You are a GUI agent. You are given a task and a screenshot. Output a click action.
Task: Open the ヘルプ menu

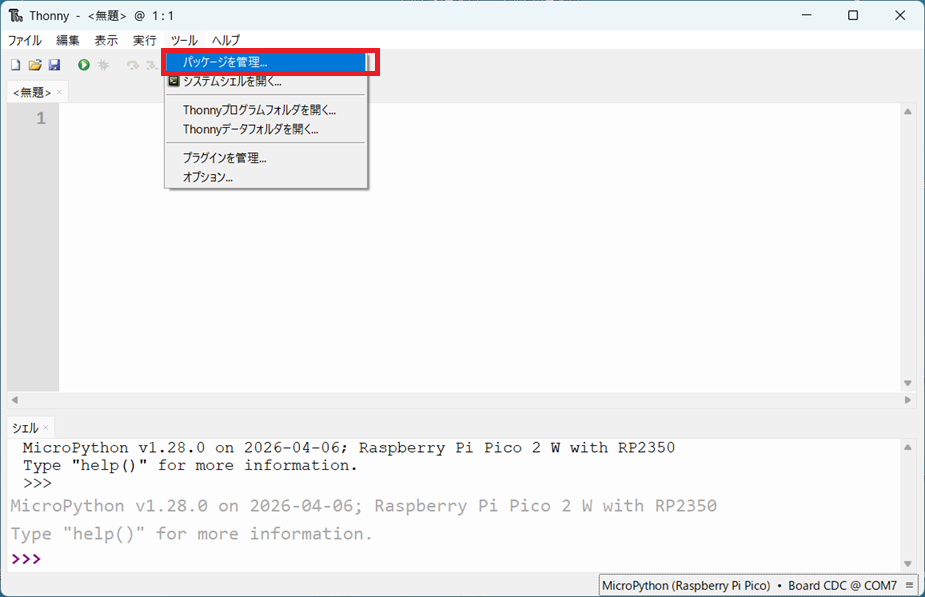226,40
